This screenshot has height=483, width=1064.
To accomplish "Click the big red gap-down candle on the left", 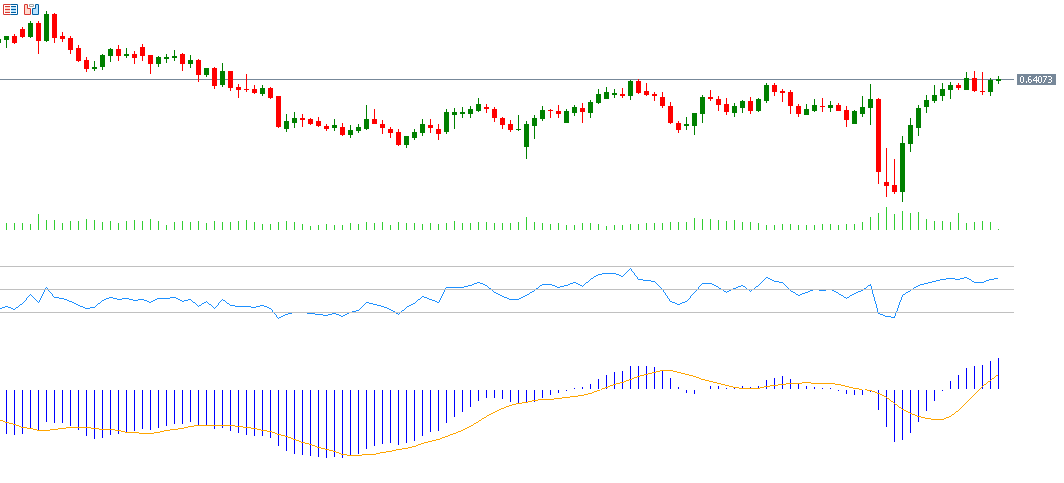I will [279, 110].
